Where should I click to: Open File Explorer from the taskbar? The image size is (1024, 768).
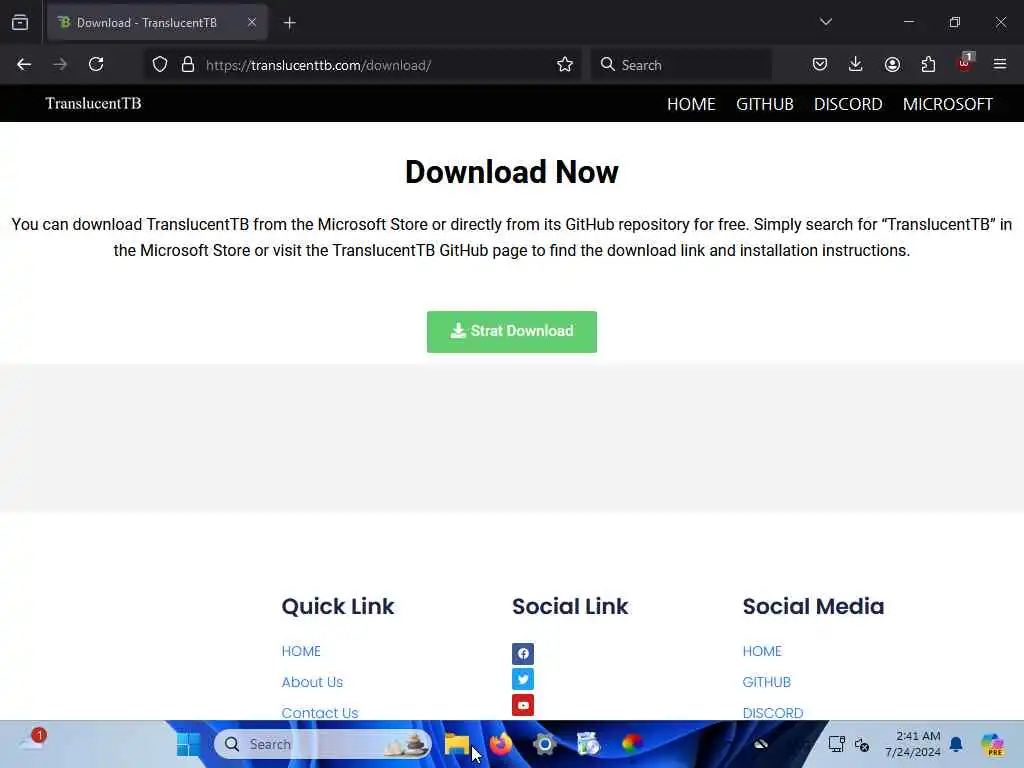click(457, 744)
